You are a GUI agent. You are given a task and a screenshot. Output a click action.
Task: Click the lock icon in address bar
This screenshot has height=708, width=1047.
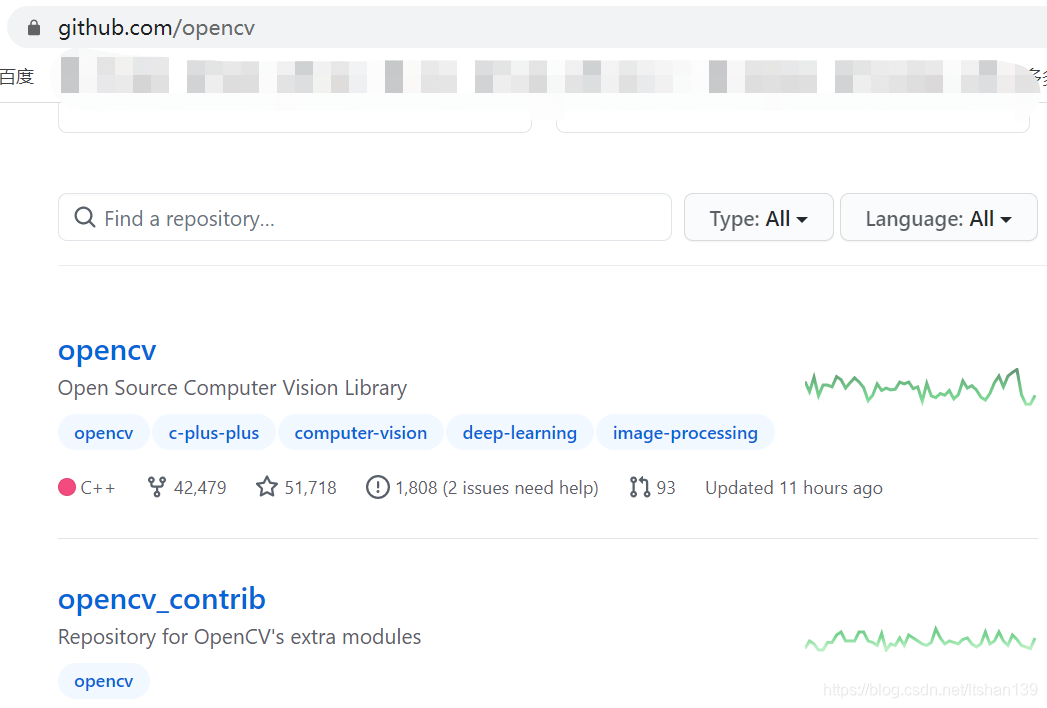point(34,28)
